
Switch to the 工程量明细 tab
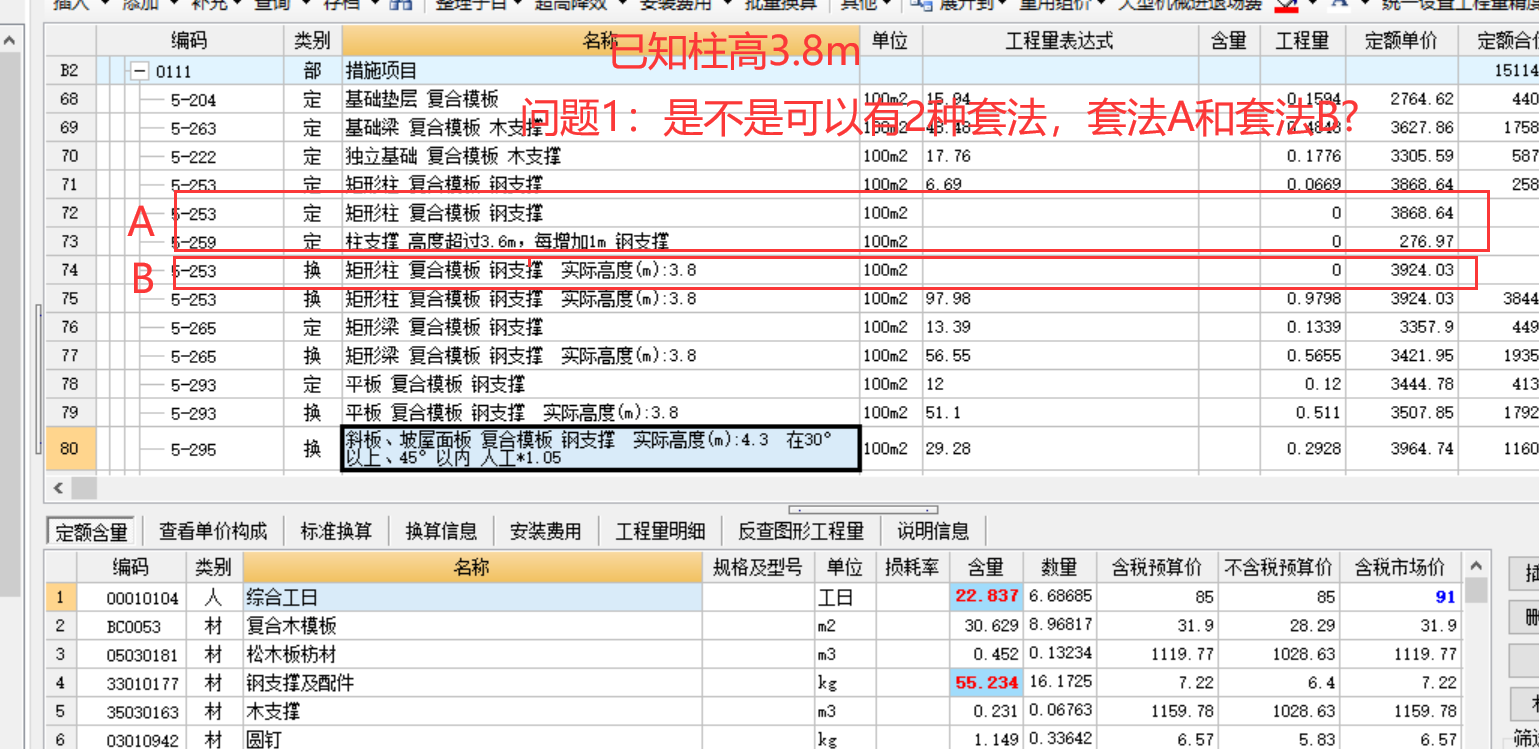tap(660, 531)
